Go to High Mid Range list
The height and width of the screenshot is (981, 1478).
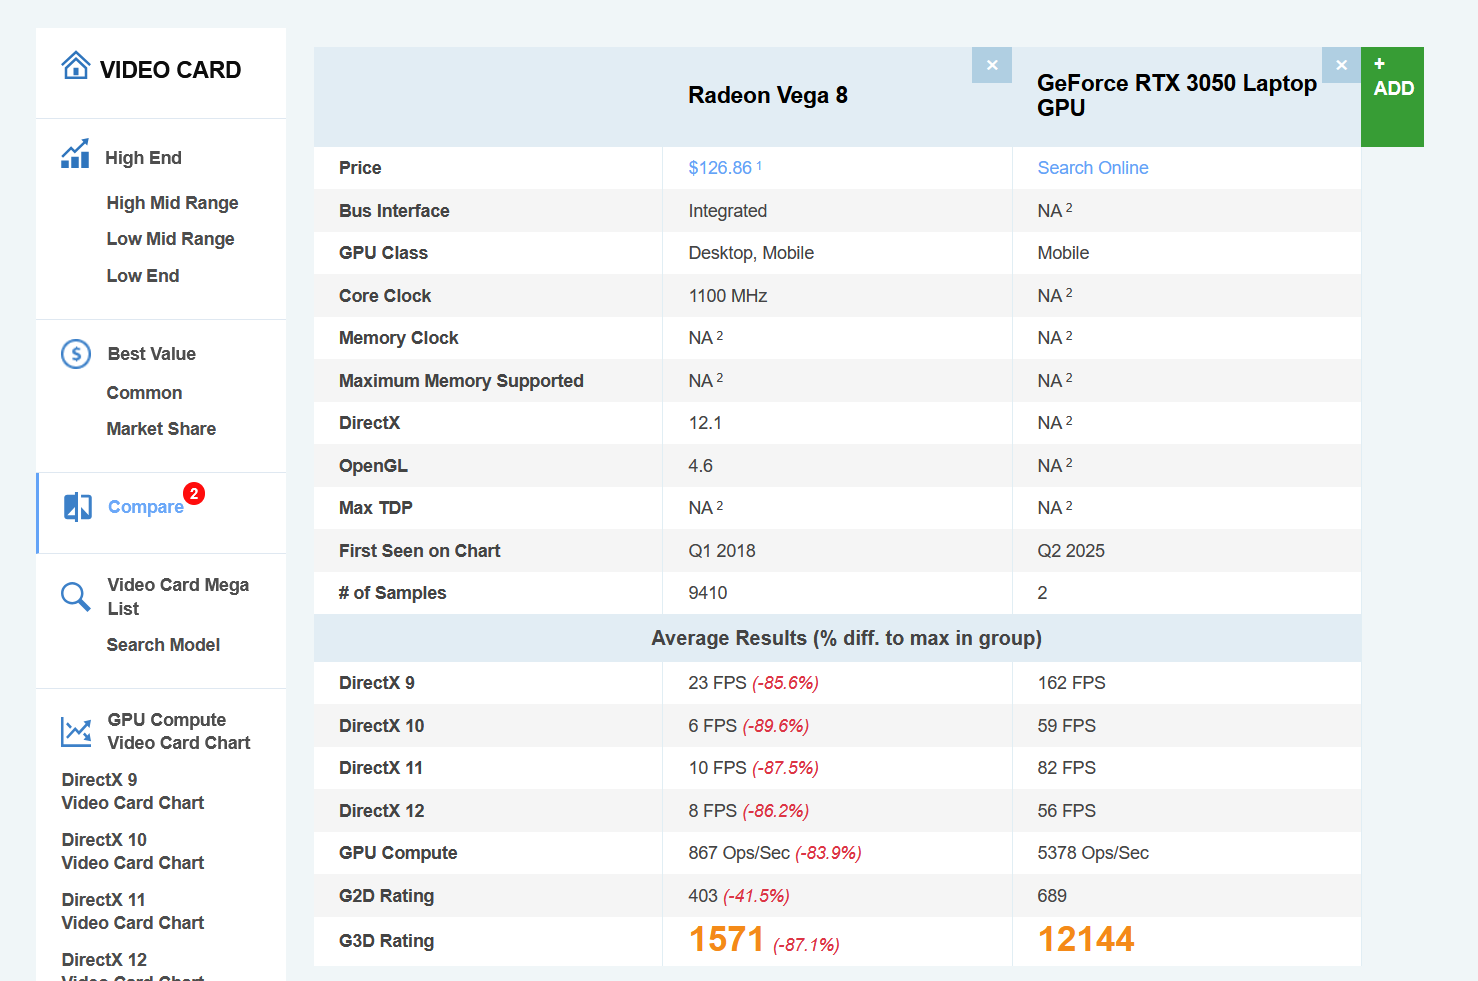[x=173, y=203]
